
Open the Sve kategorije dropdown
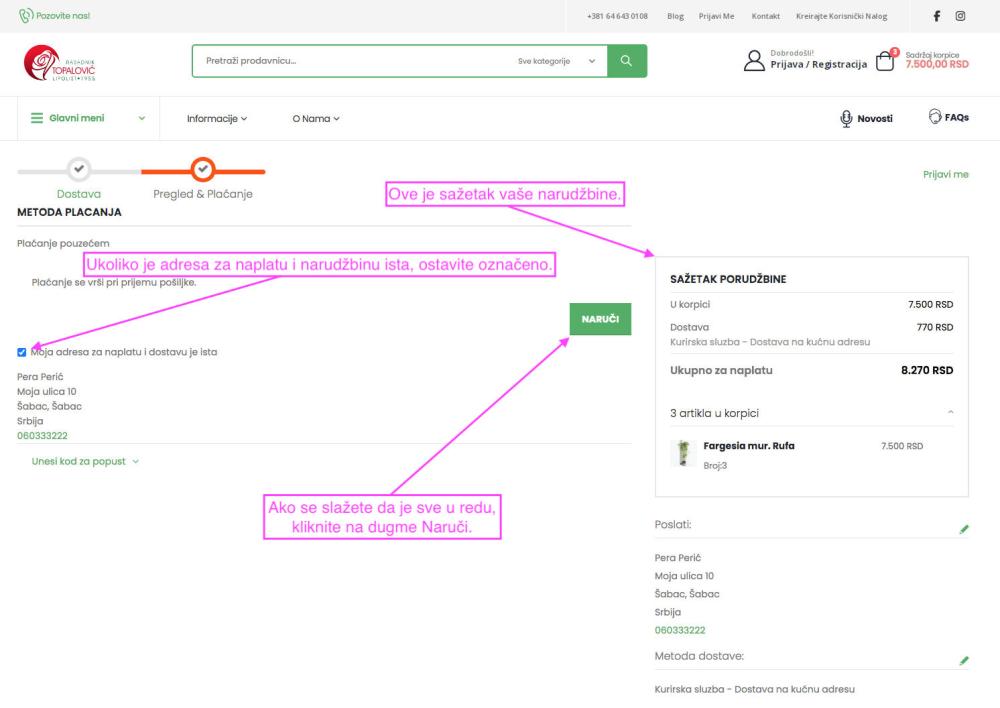click(x=555, y=61)
